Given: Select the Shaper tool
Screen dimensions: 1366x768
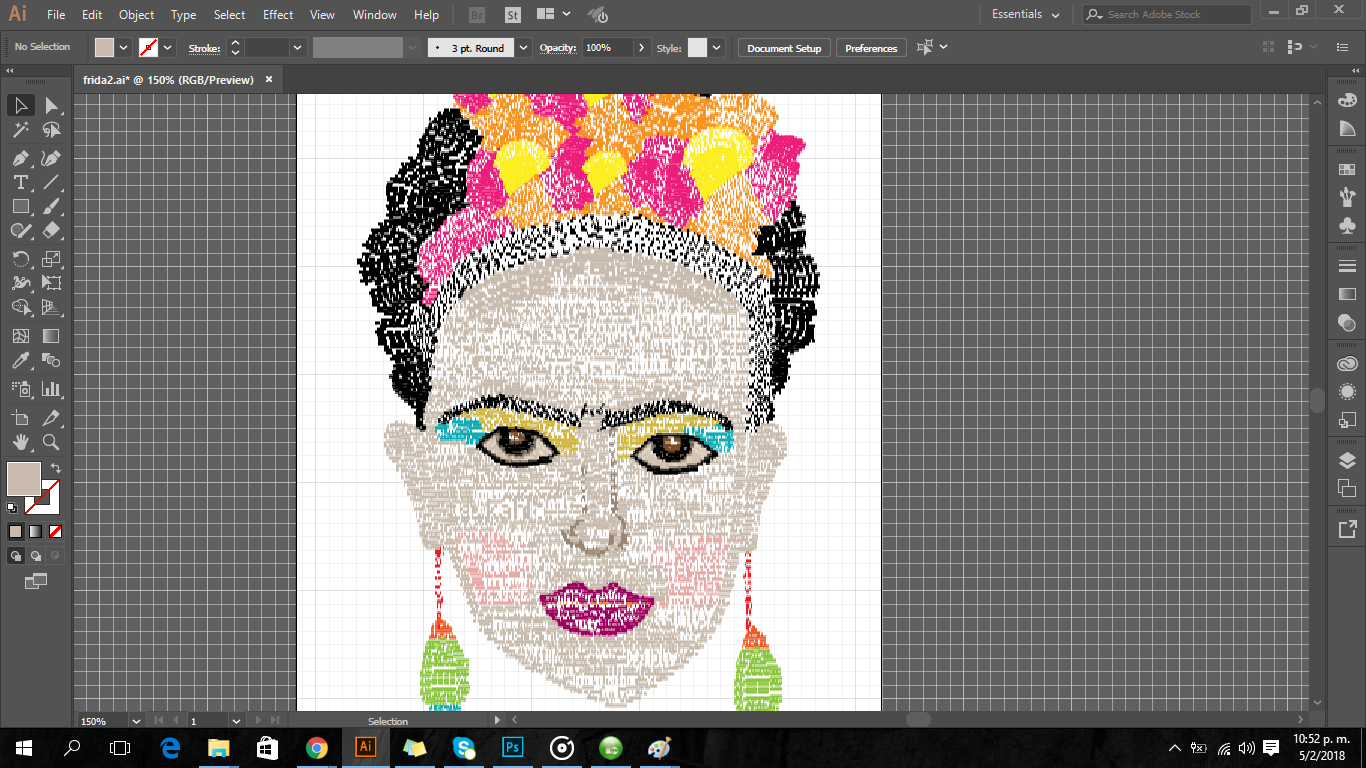Looking at the screenshot, I should pos(20,231).
